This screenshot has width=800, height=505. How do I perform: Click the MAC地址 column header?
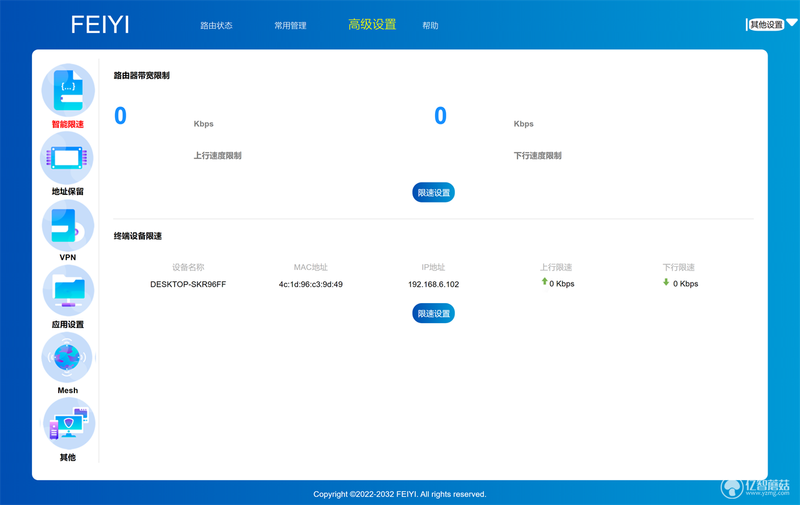(311, 267)
